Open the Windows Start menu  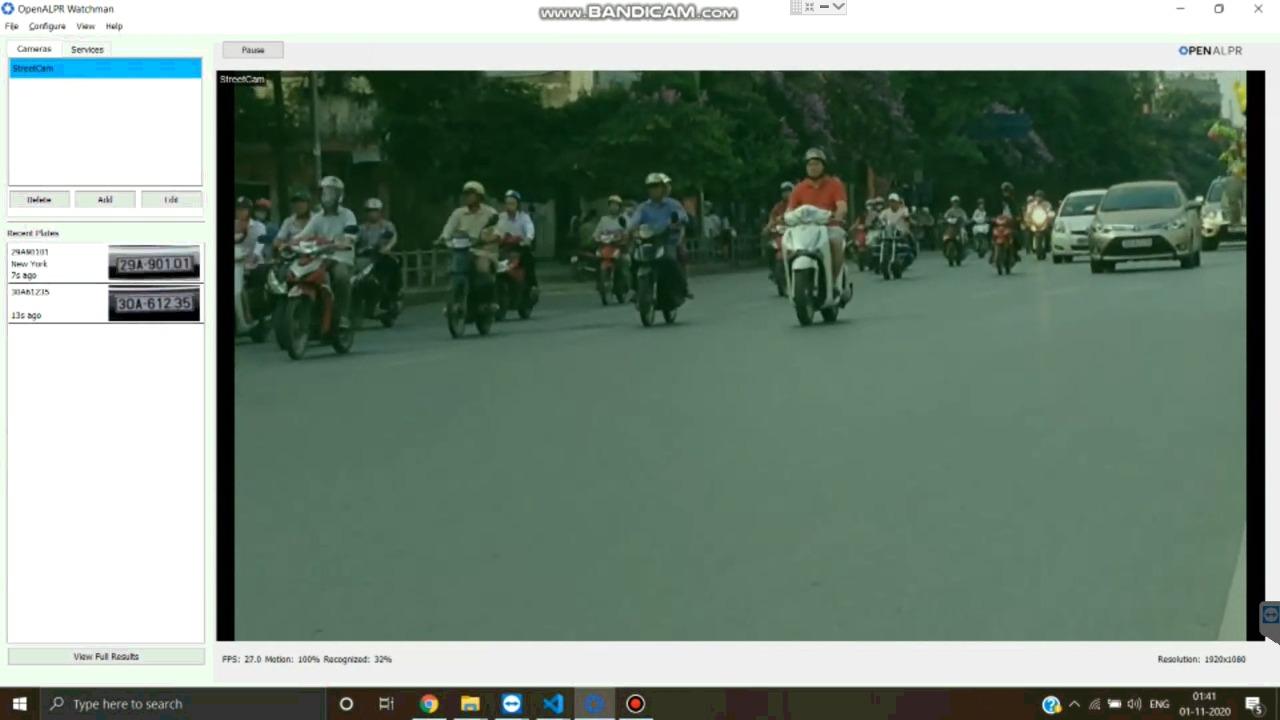click(19, 704)
